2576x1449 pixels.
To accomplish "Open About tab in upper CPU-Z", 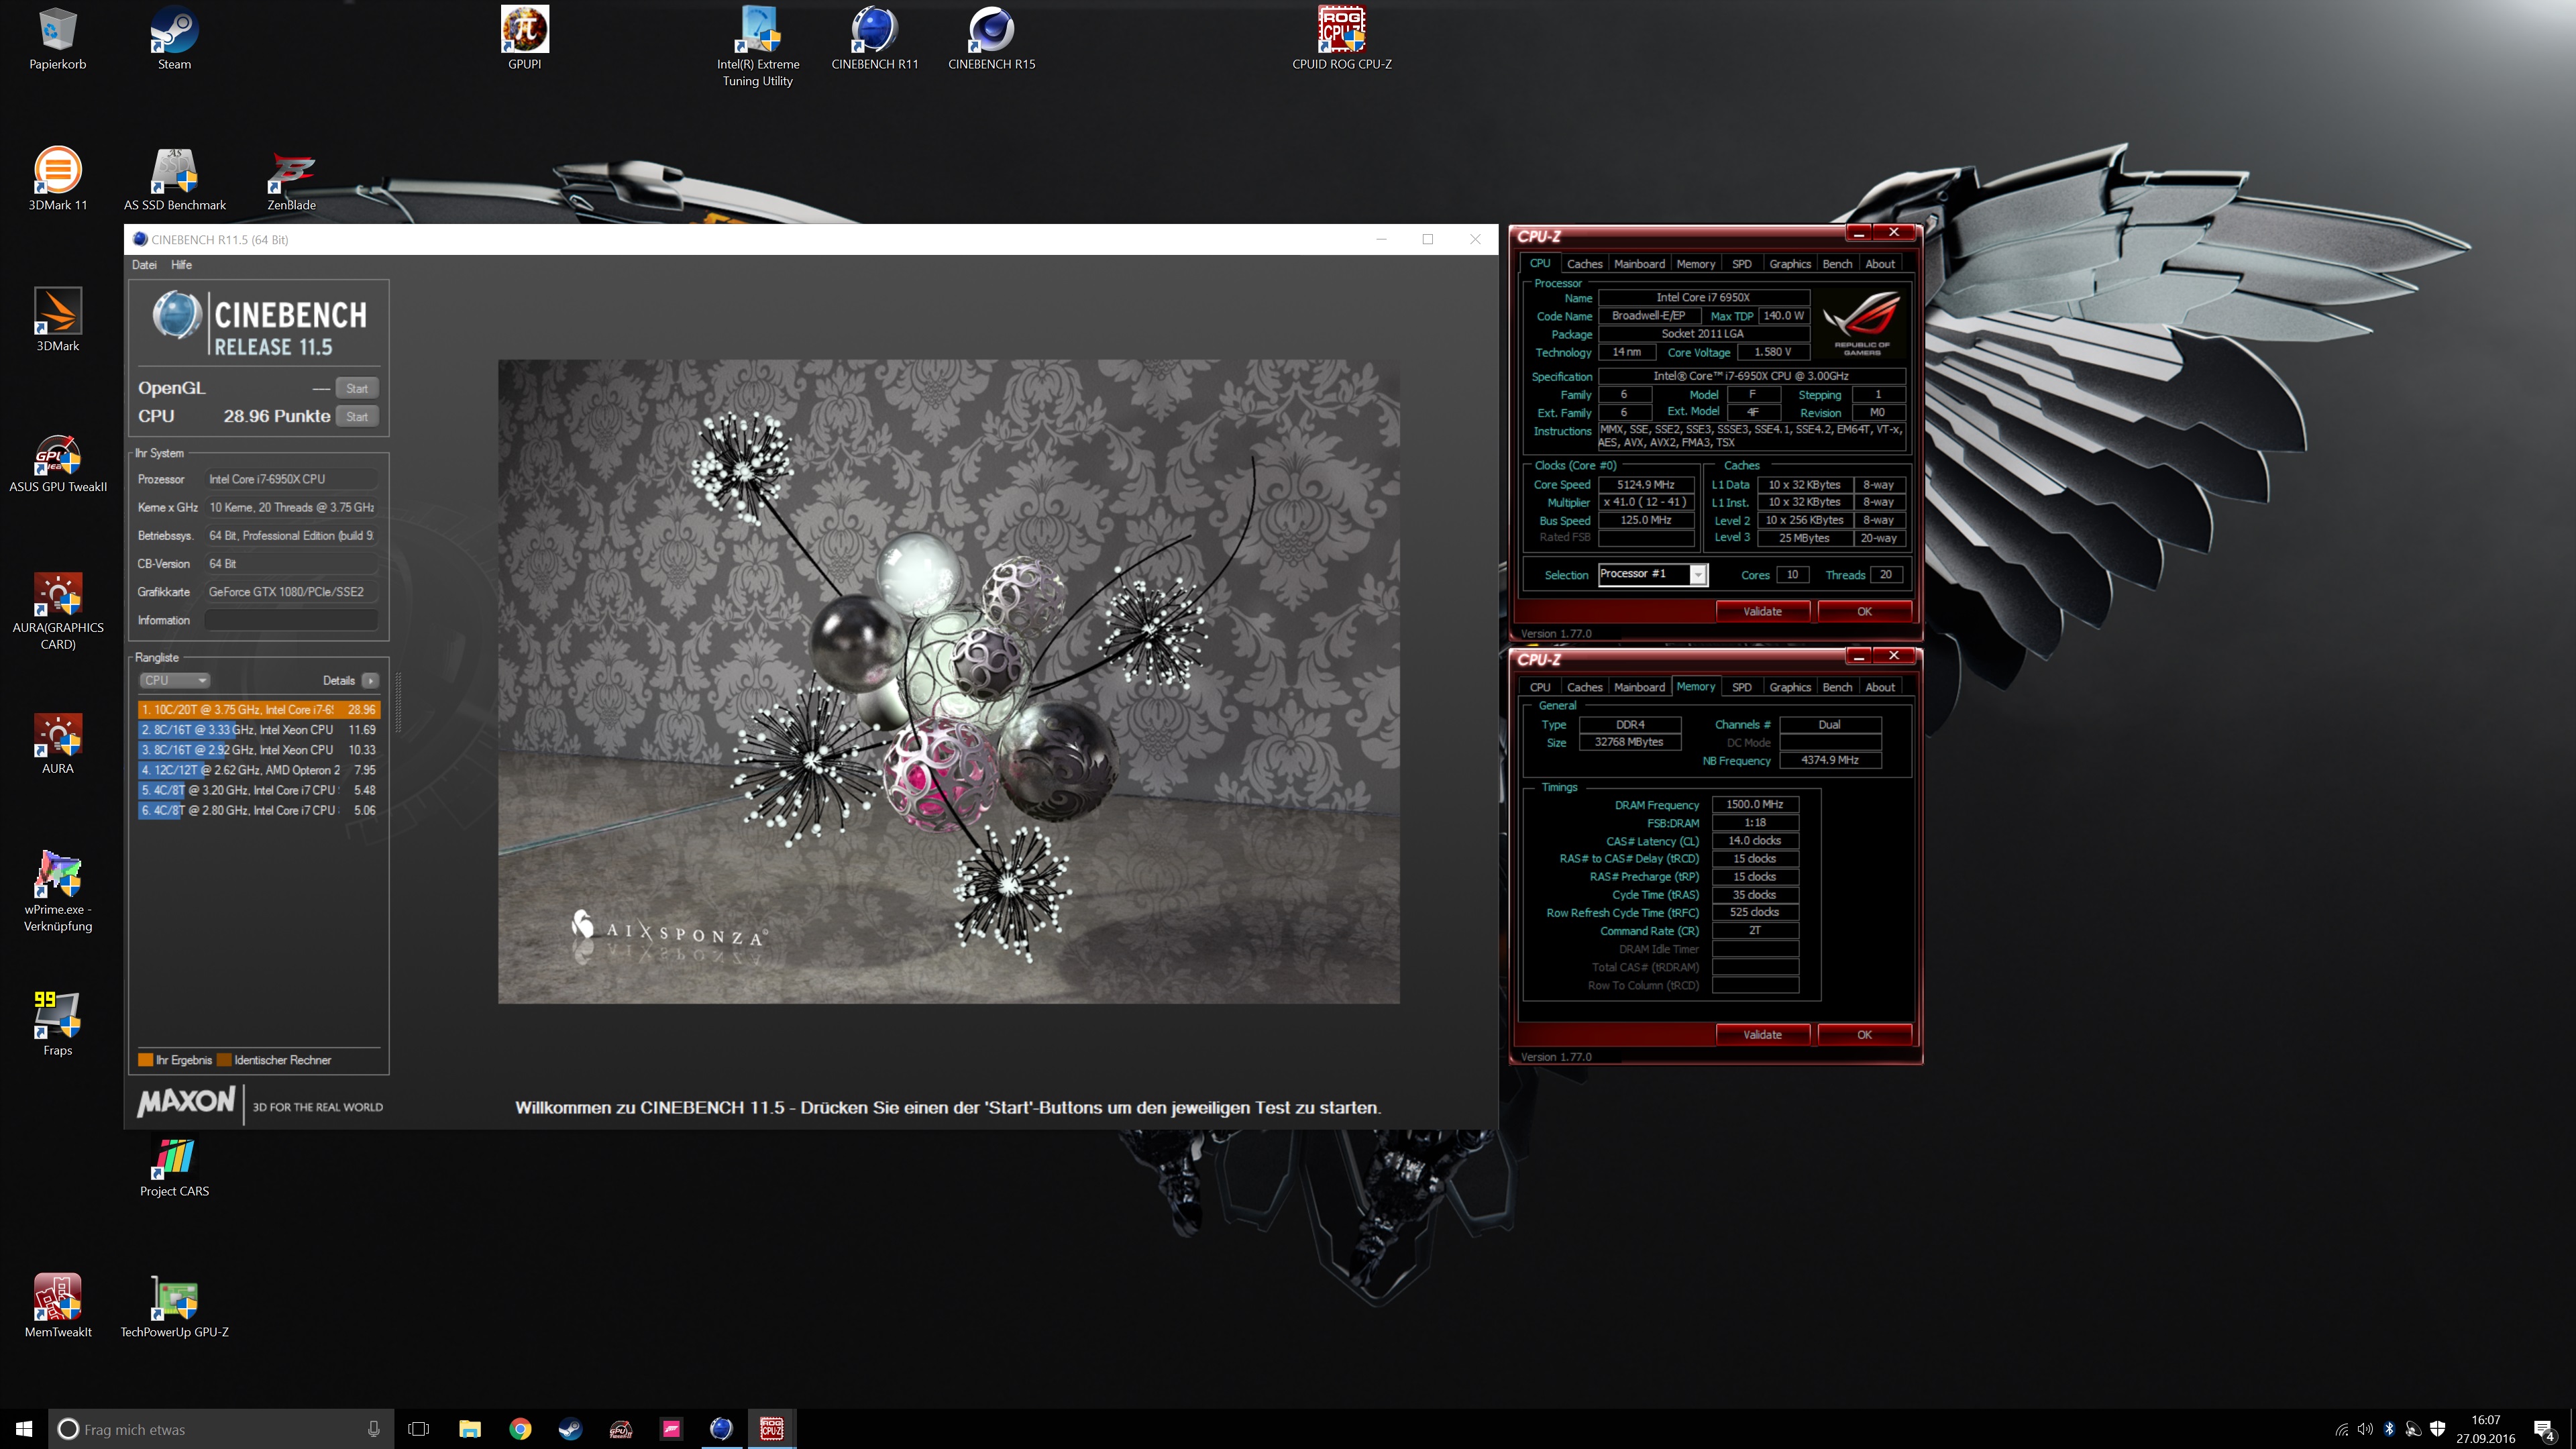I will [x=1880, y=264].
